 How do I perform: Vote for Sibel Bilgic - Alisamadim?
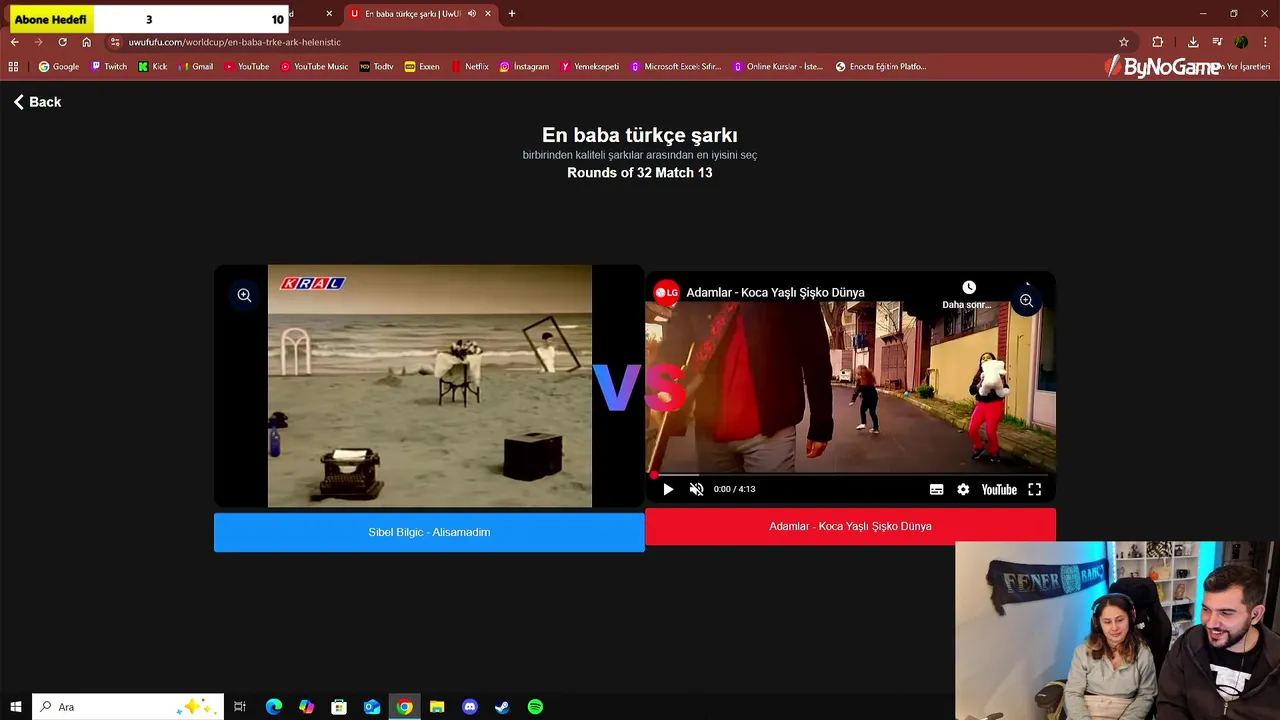pyautogui.click(x=429, y=532)
